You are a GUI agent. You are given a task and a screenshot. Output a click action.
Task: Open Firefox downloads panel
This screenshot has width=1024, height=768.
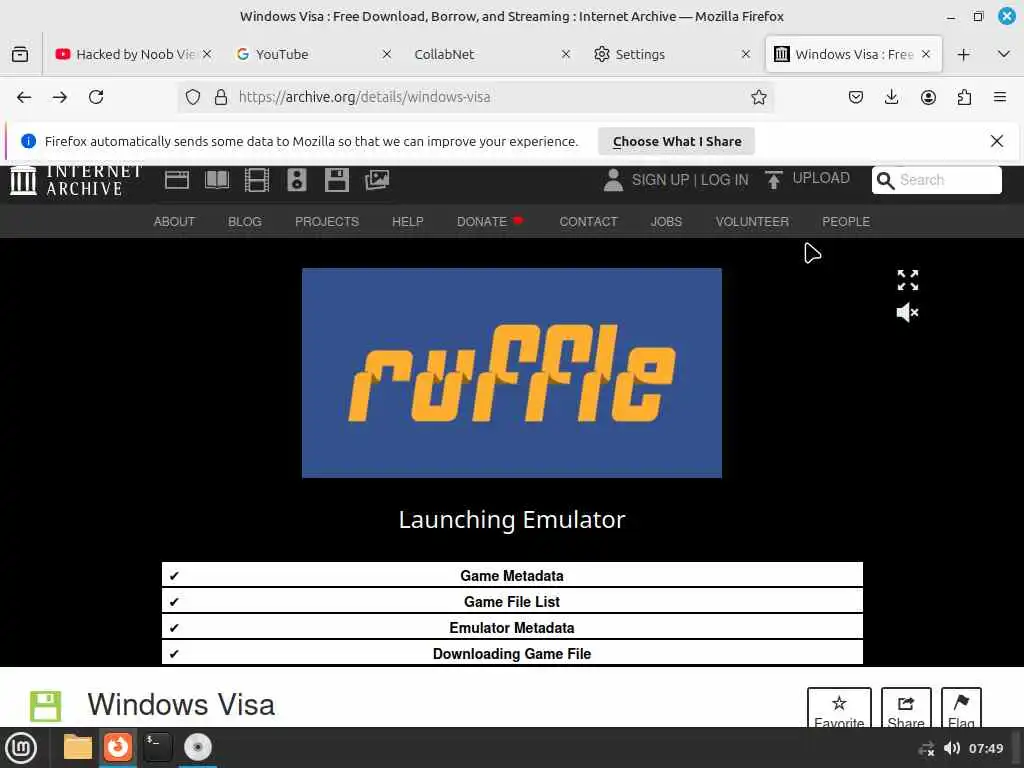[891, 97]
